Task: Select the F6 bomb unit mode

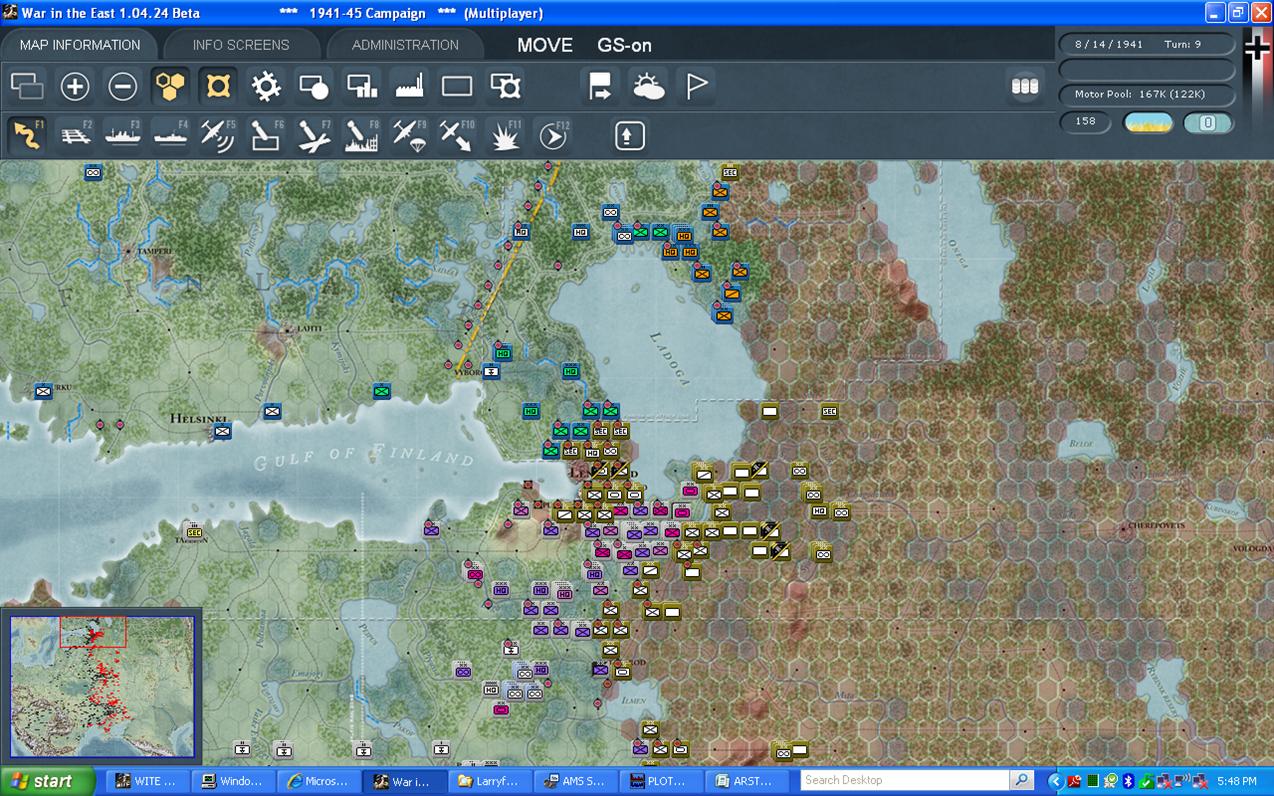Action: tap(266, 135)
